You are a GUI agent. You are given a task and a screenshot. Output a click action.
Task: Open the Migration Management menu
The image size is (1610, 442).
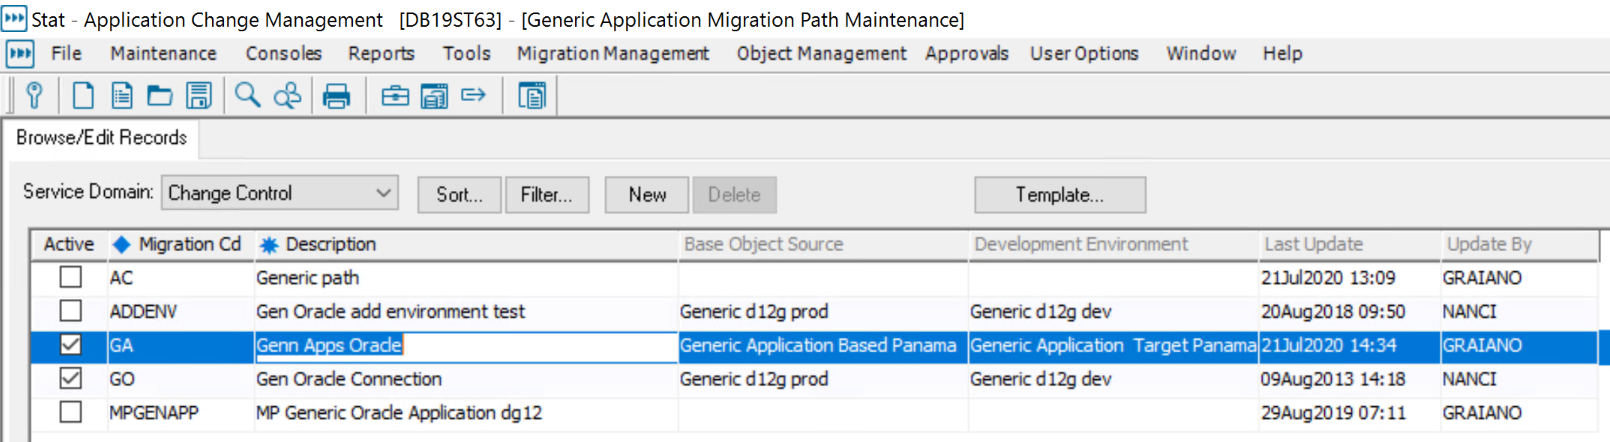click(x=612, y=54)
